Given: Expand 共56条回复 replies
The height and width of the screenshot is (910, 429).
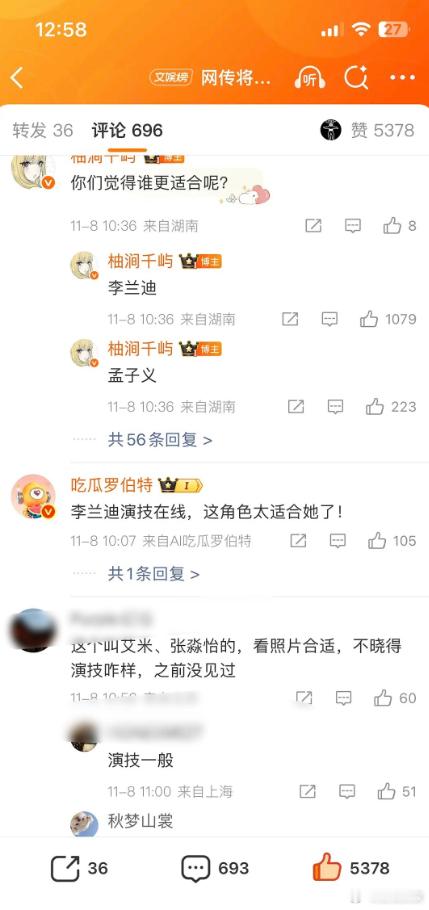Looking at the screenshot, I should (160, 440).
